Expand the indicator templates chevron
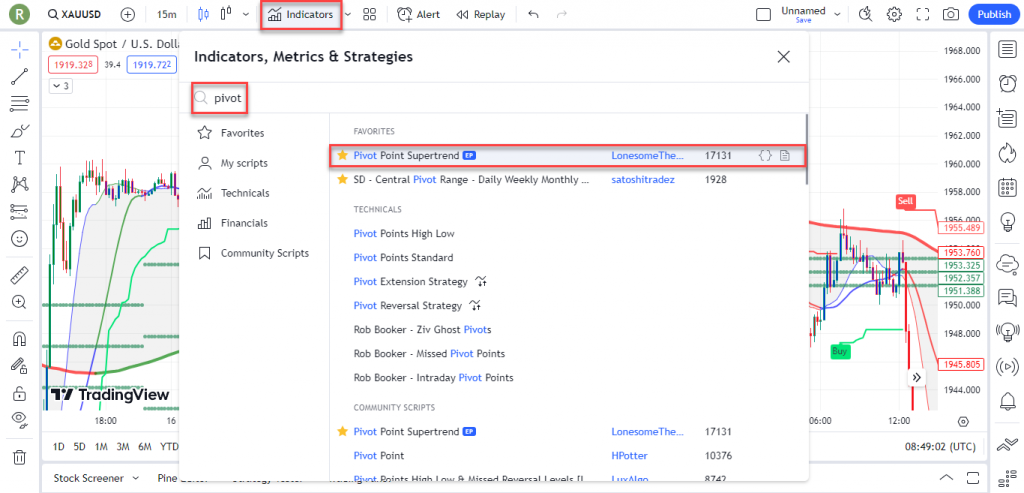Screen dimensions: 1024x493 coord(347,14)
